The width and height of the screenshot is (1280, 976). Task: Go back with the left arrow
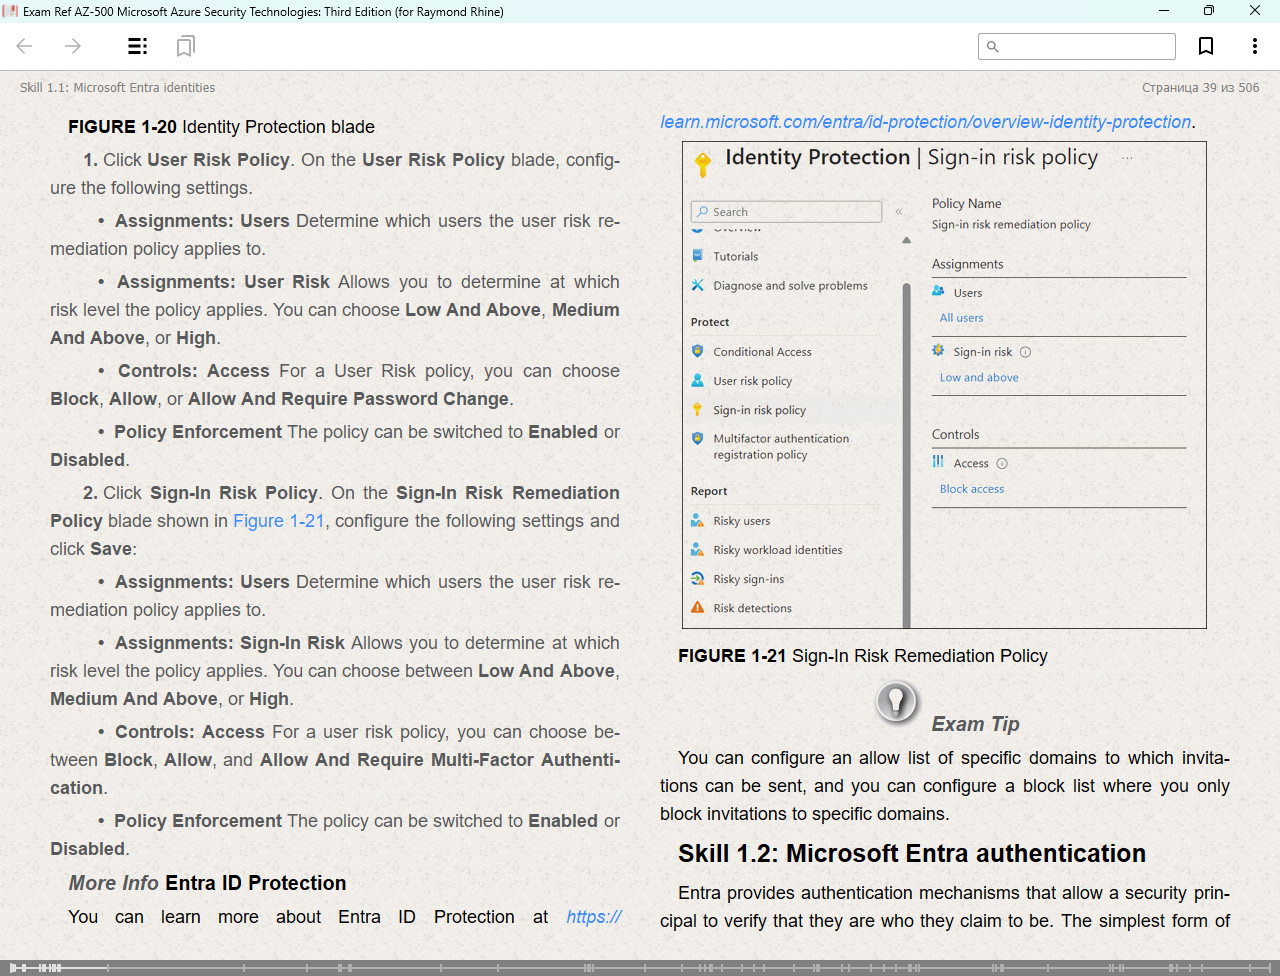click(25, 46)
